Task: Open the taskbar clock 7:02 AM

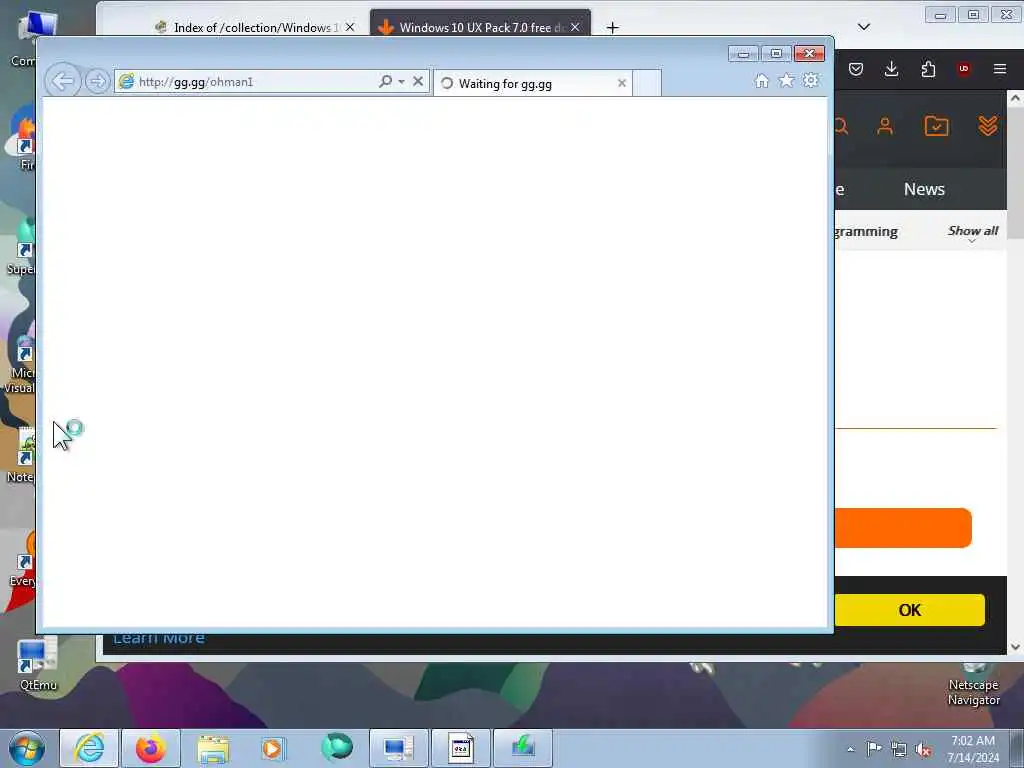Action: click(x=973, y=749)
